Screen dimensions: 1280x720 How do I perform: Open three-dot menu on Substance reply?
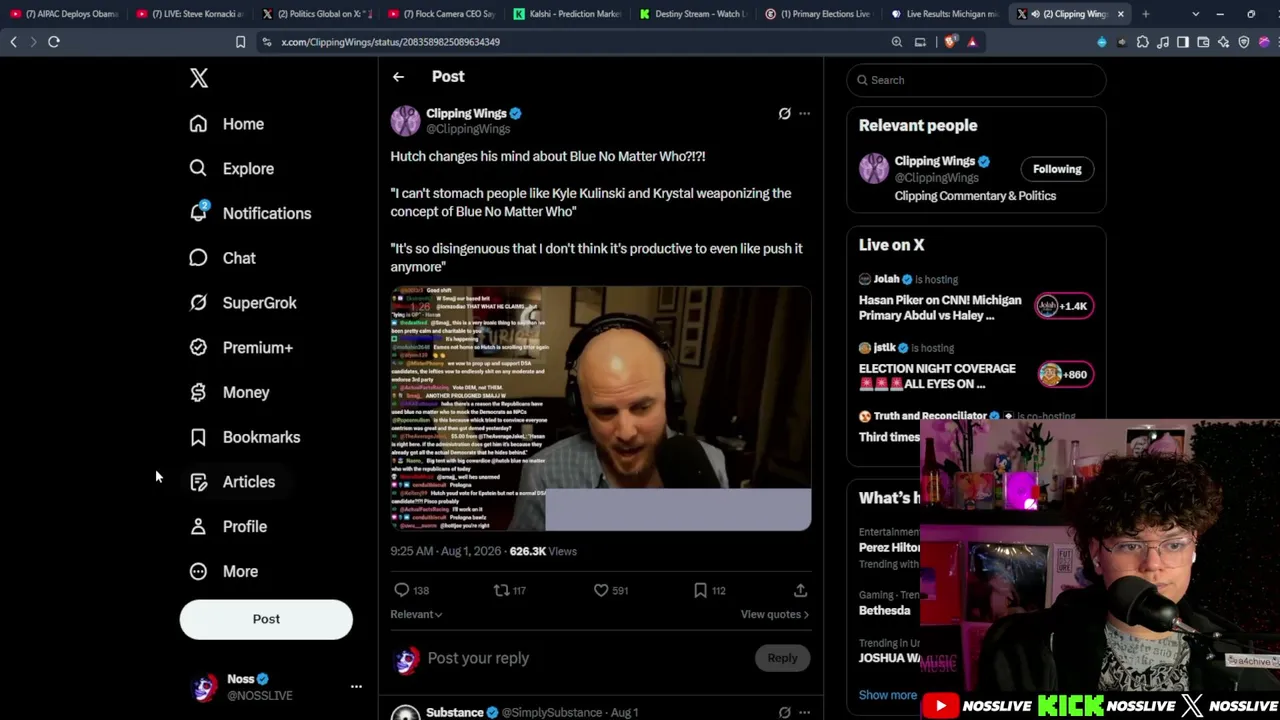(x=804, y=712)
